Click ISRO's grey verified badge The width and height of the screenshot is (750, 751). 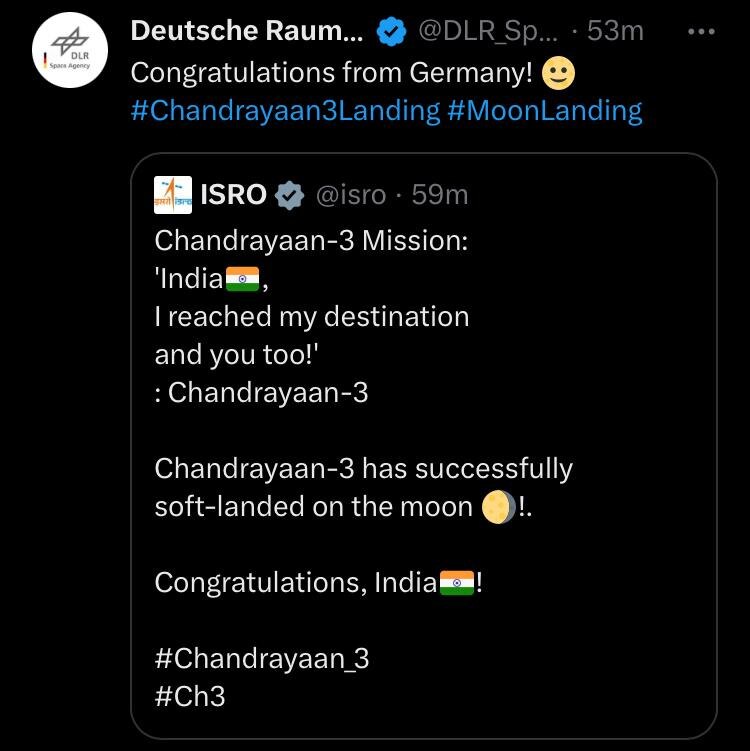(x=289, y=195)
